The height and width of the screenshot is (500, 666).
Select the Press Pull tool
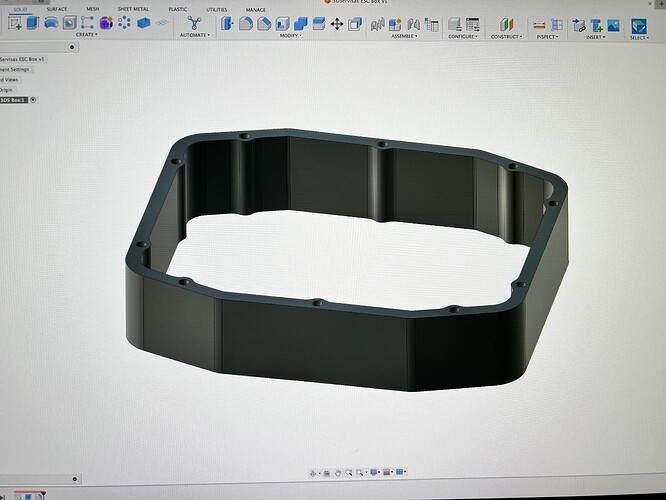[x=227, y=23]
